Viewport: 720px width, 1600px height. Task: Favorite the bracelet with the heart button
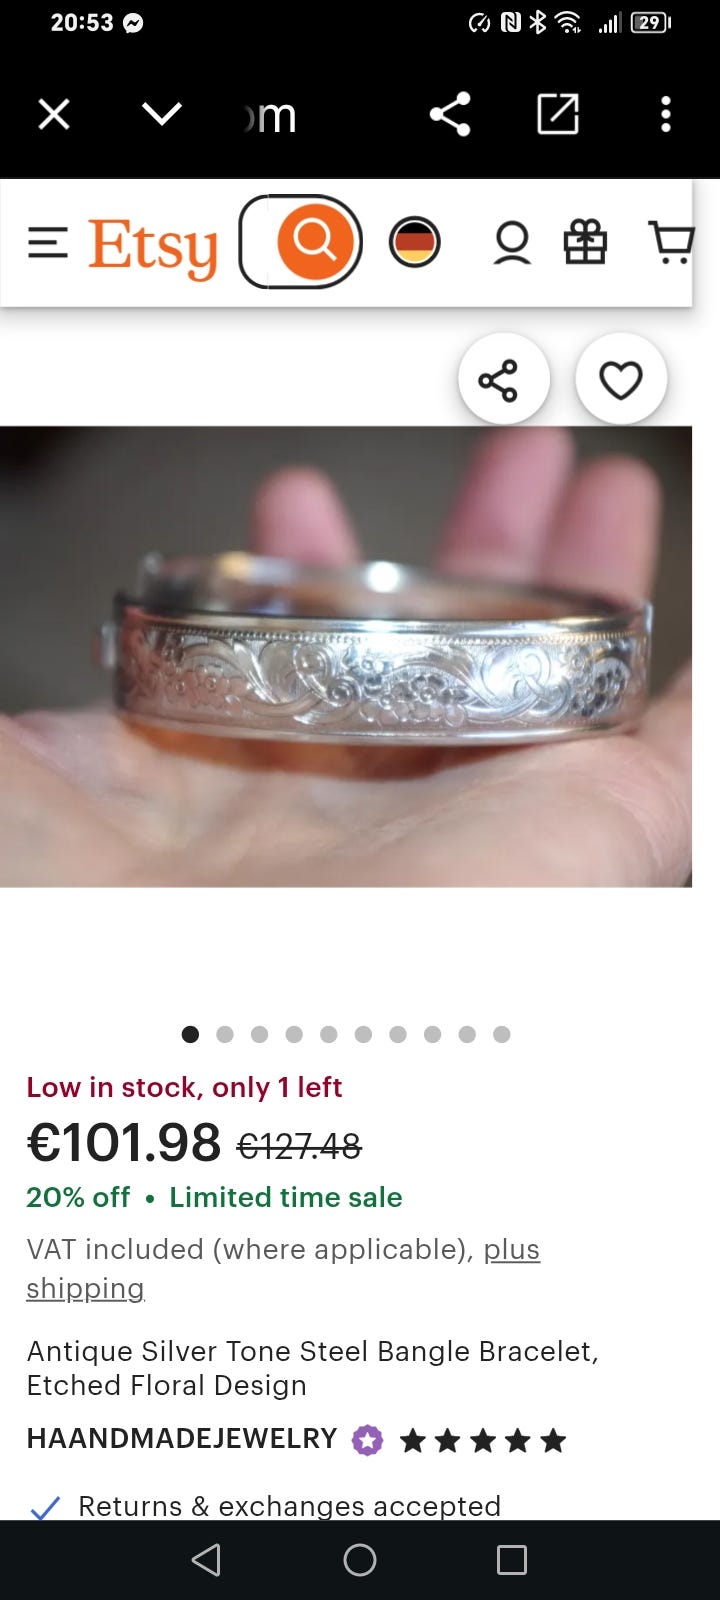tap(621, 379)
